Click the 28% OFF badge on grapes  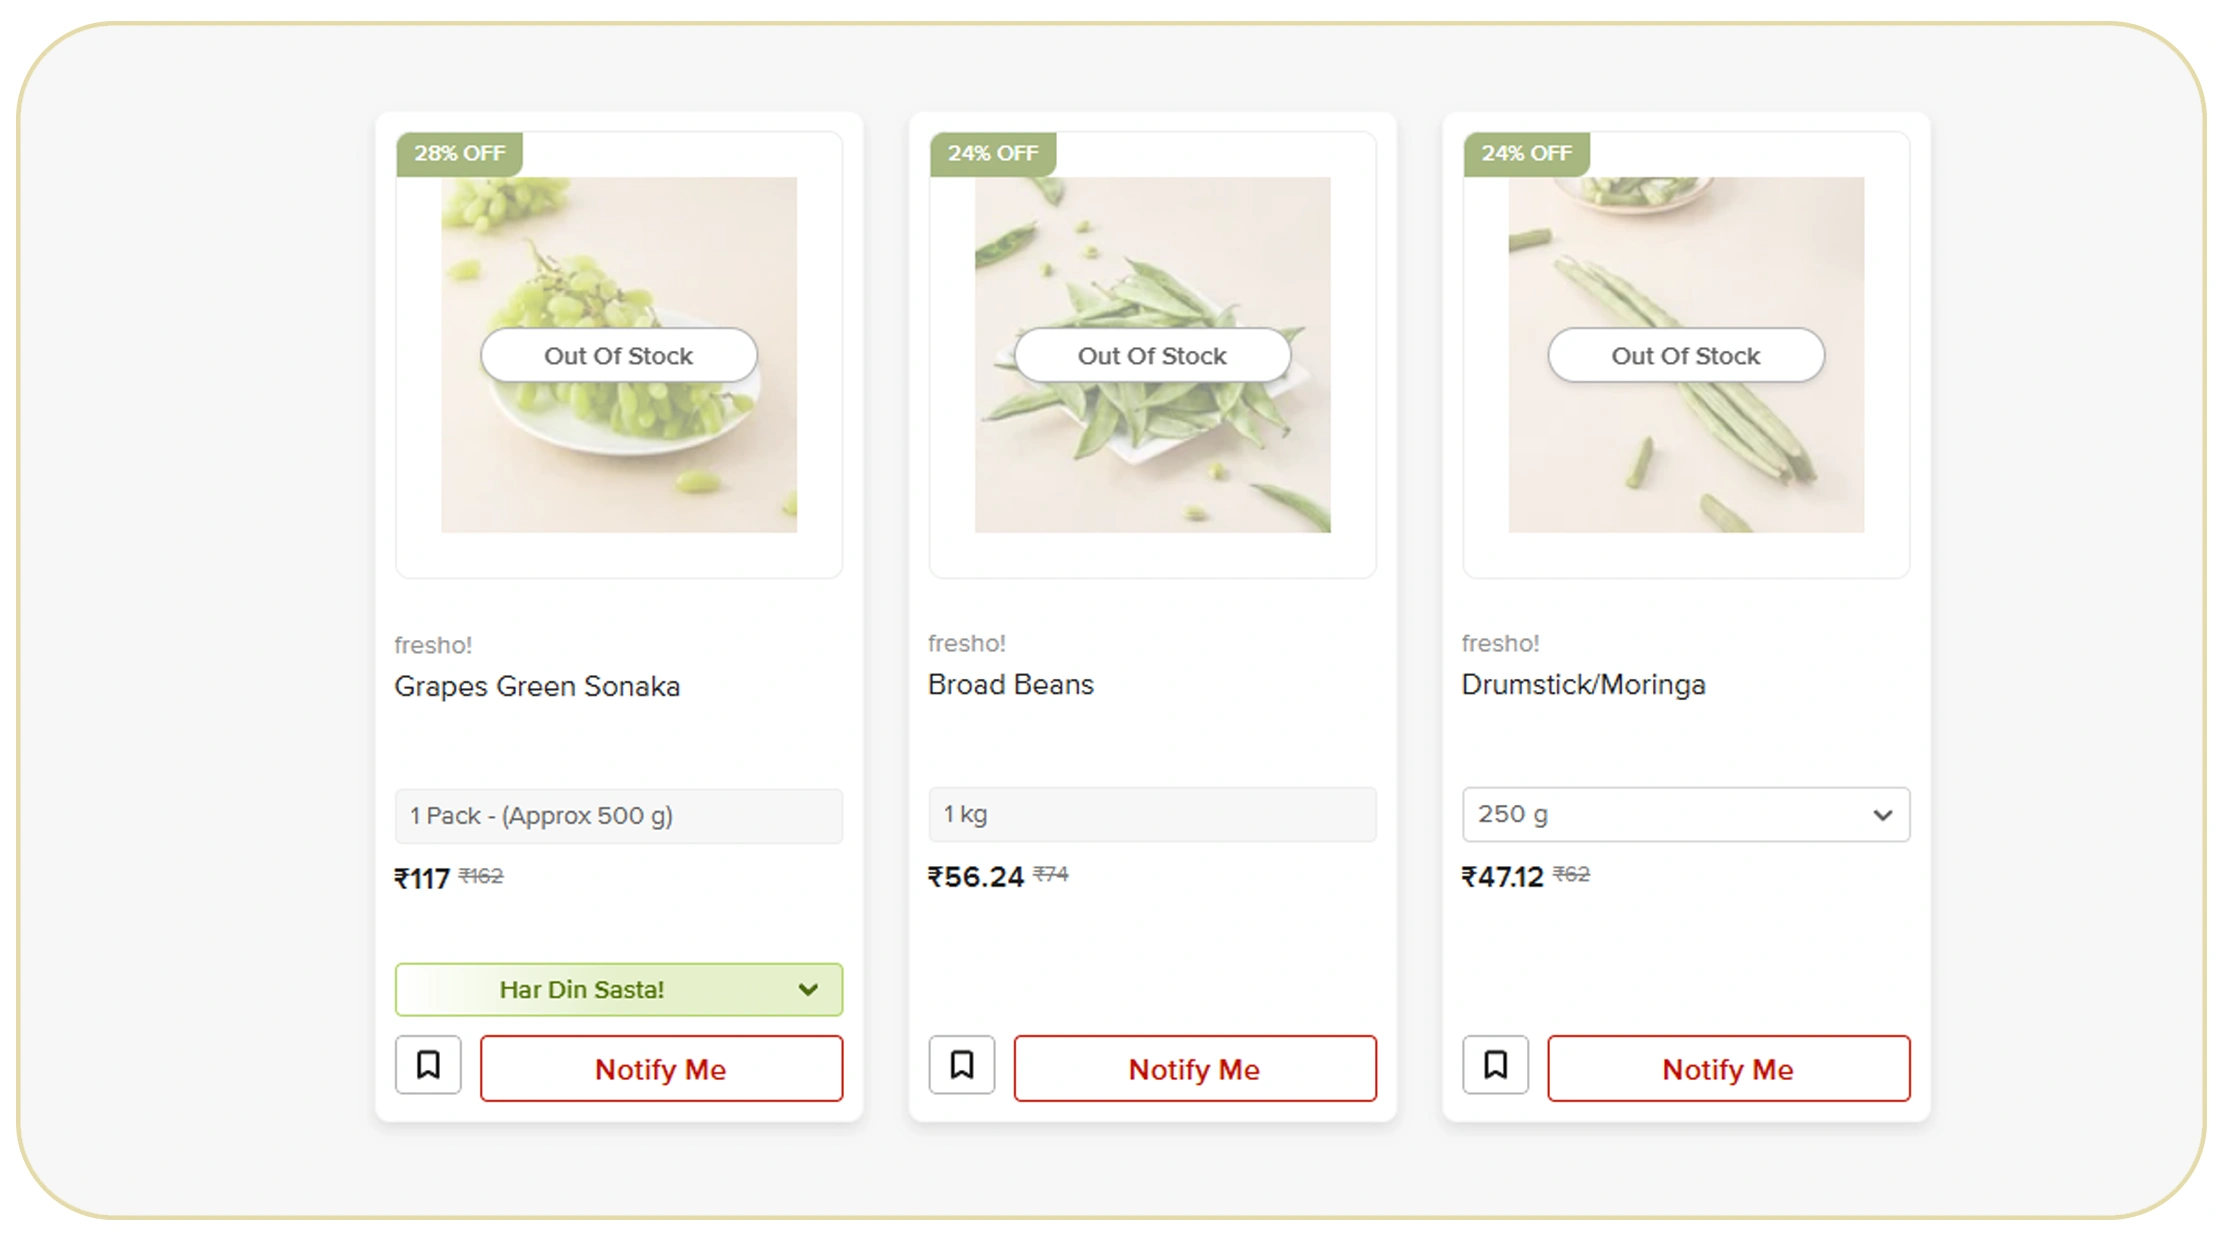(x=460, y=154)
